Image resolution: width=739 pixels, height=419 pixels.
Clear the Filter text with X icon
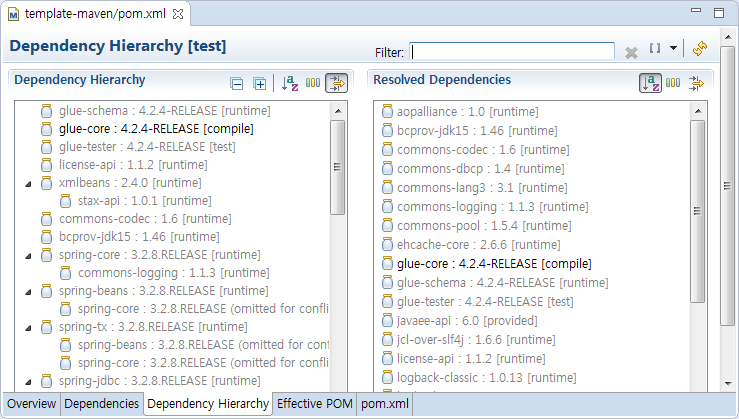click(631, 53)
